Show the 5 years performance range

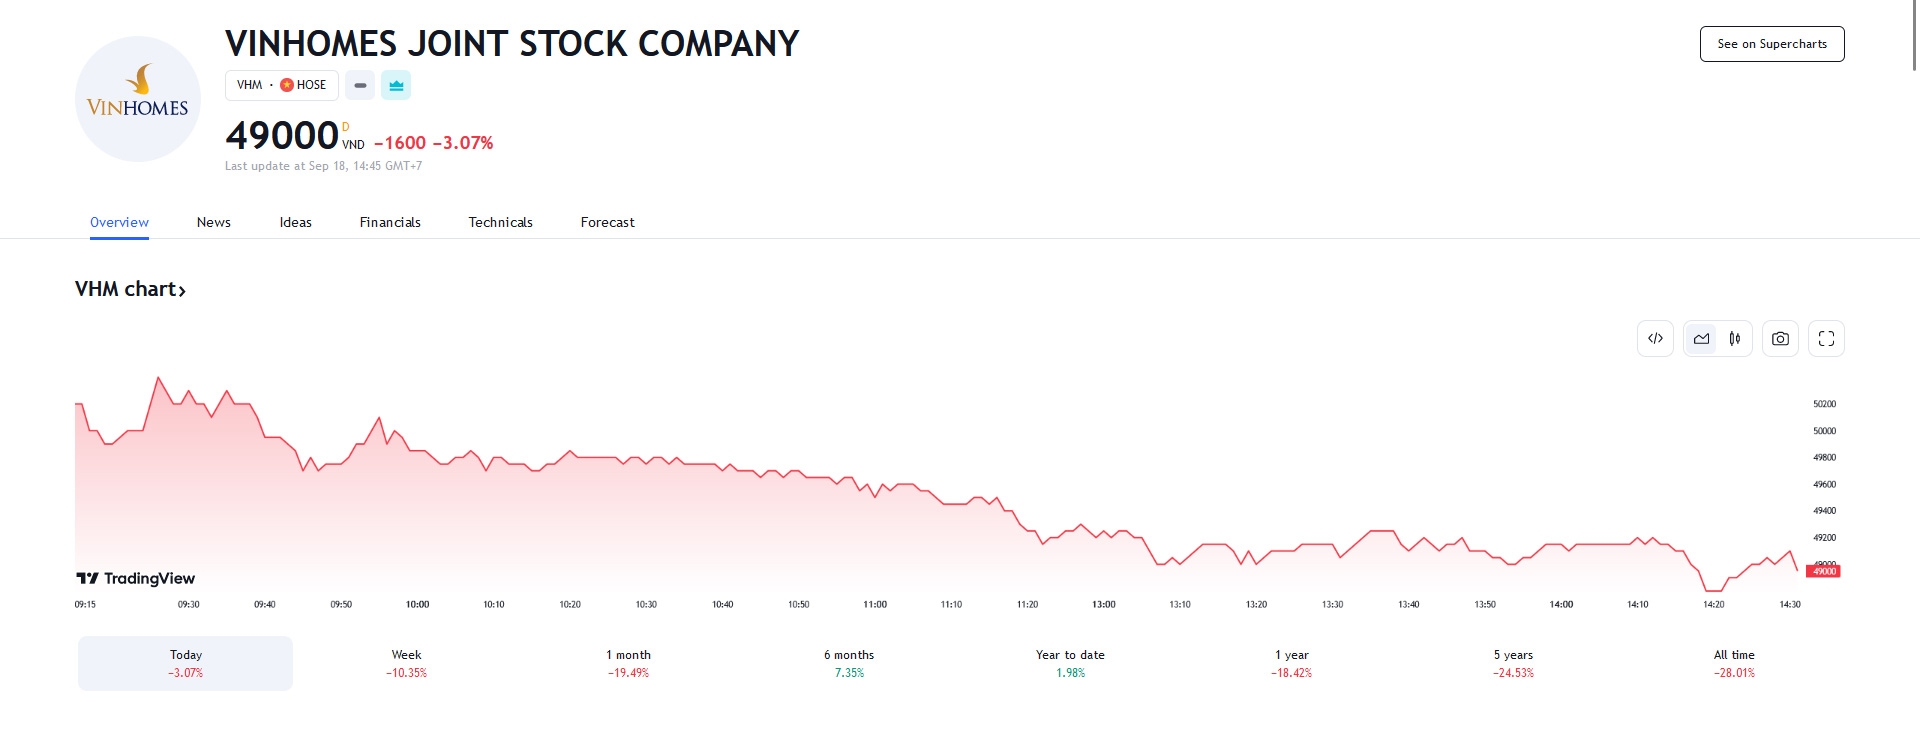click(1513, 663)
